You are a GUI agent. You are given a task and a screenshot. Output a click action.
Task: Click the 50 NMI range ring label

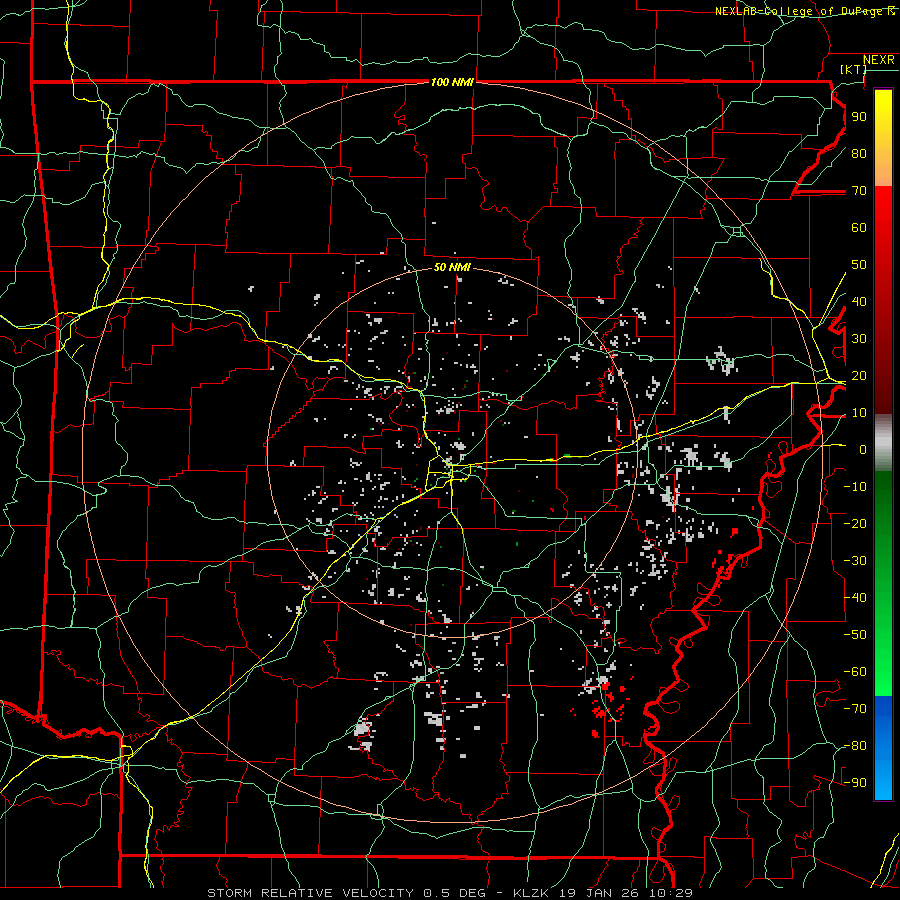pyautogui.click(x=452, y=267)
